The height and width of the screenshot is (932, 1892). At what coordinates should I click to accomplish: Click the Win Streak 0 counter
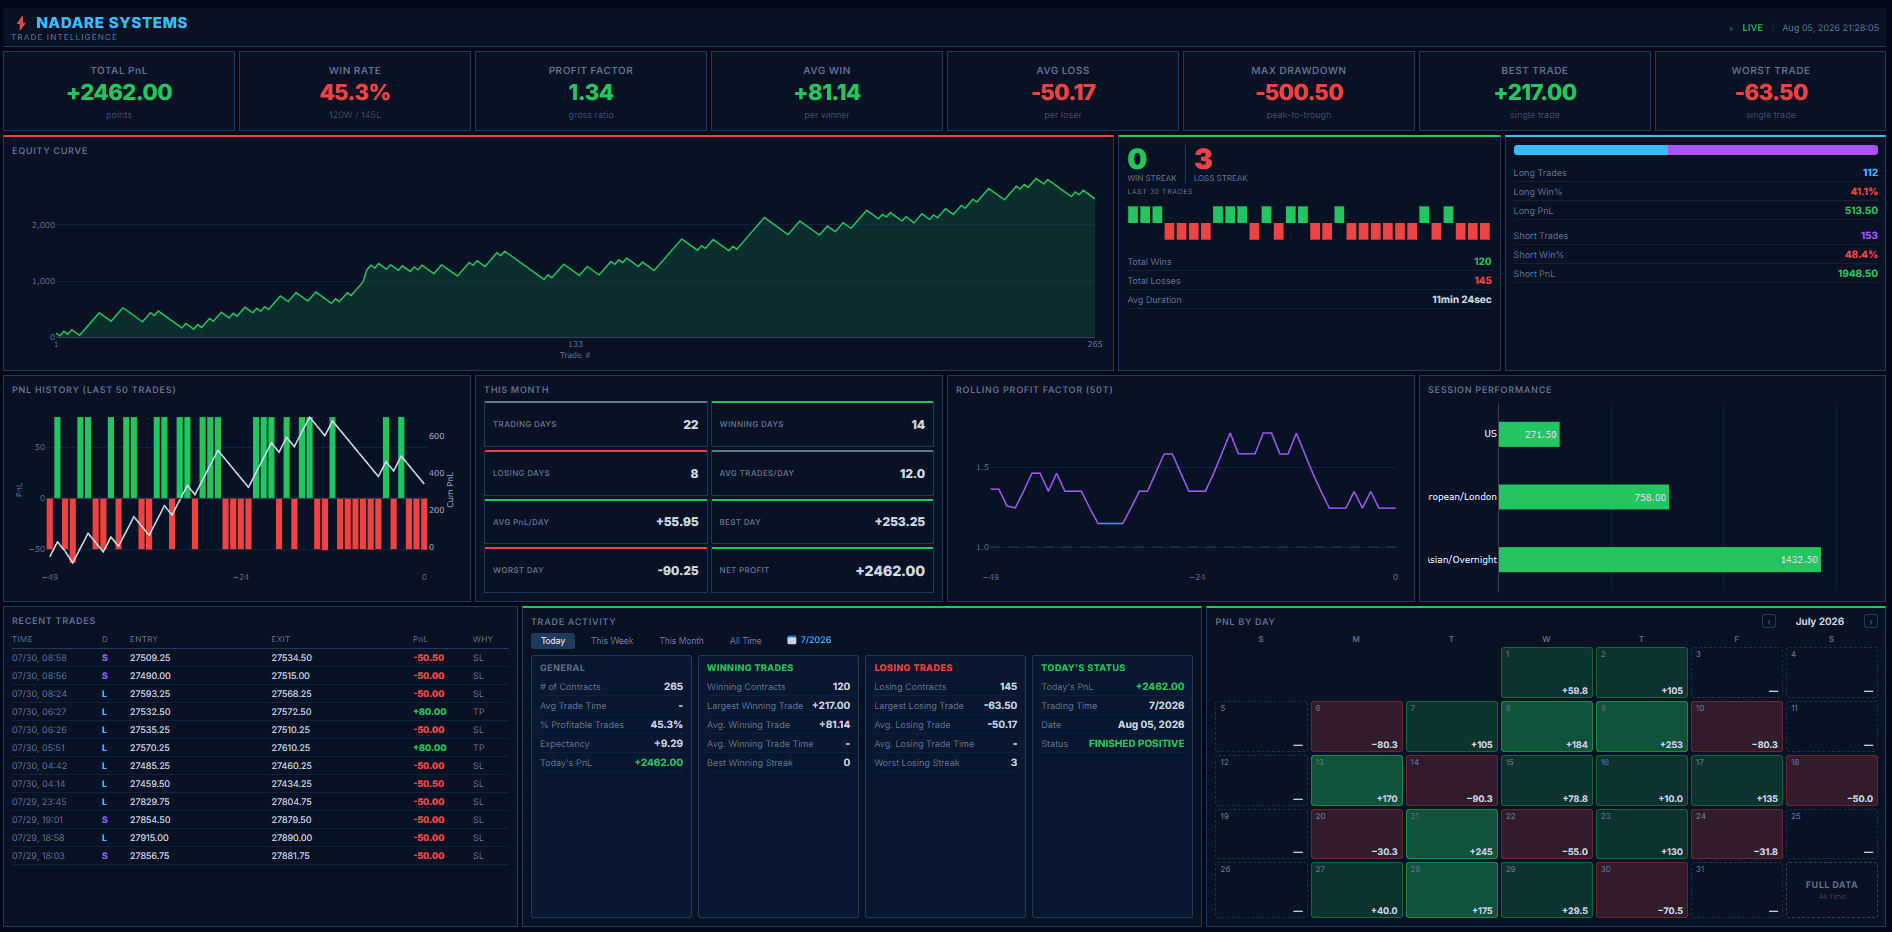click(x=1151, y=164)
